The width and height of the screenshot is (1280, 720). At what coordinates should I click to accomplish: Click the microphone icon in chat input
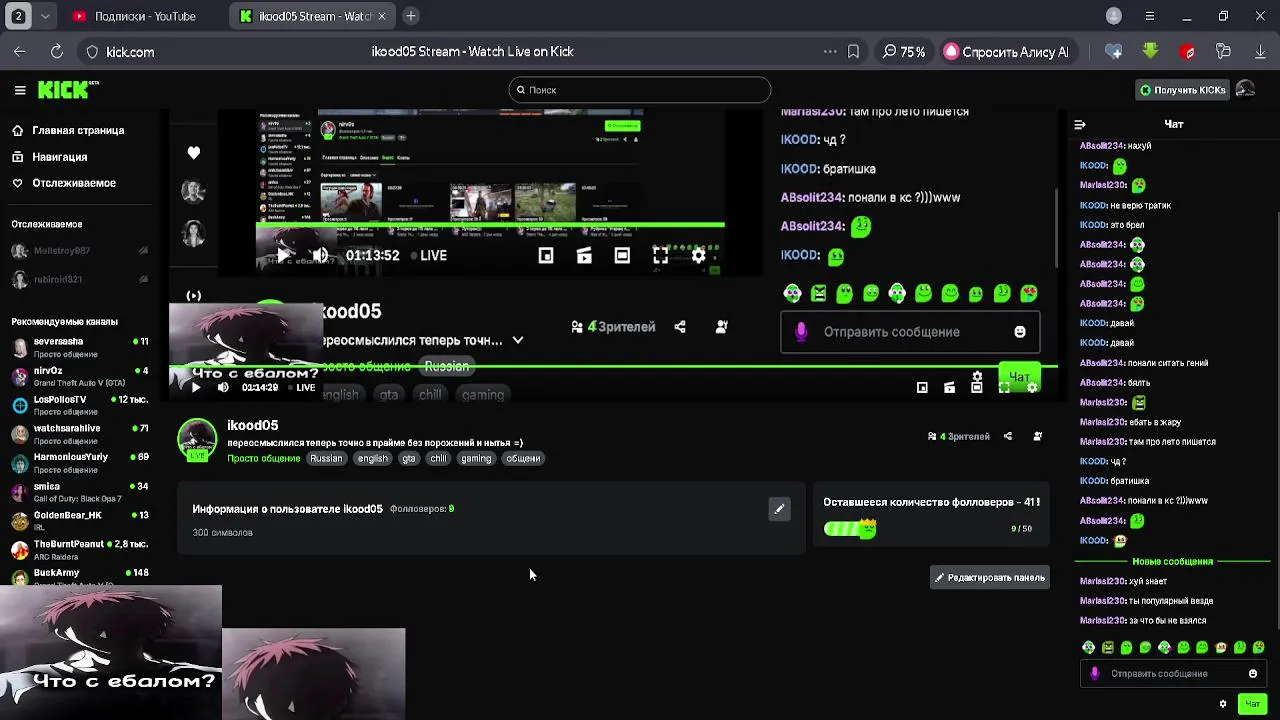(1094, 674)
